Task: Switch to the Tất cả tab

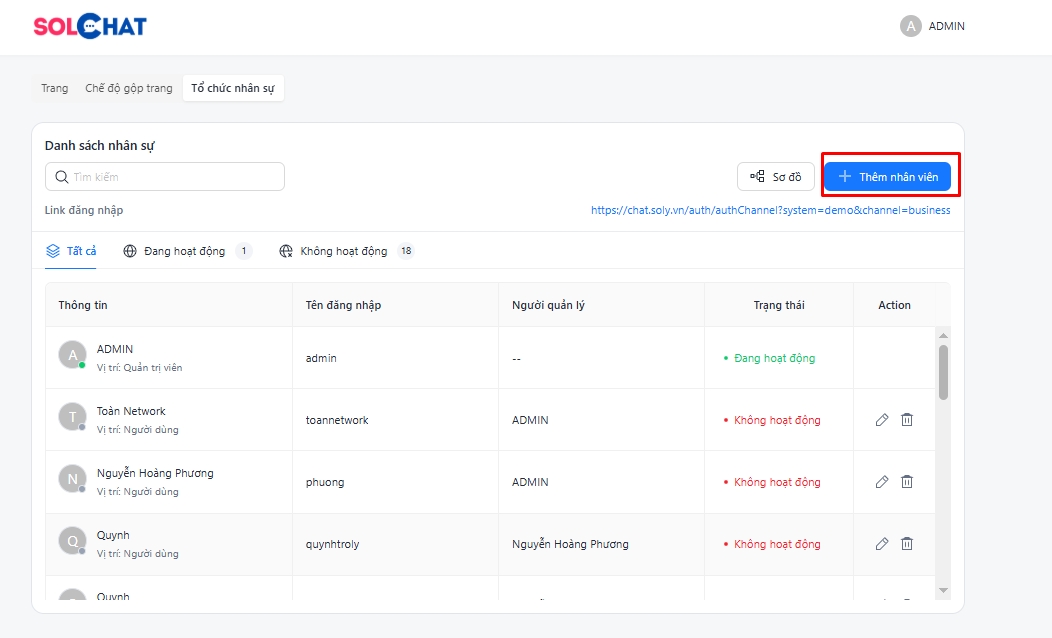Action: click(72, 251)
